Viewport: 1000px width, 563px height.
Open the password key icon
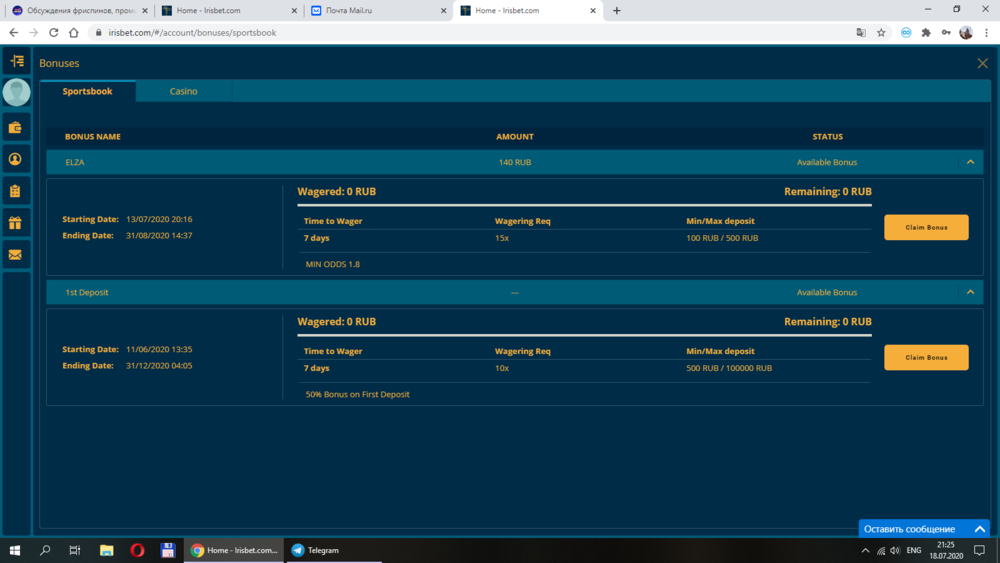click(x=946, y=33)
